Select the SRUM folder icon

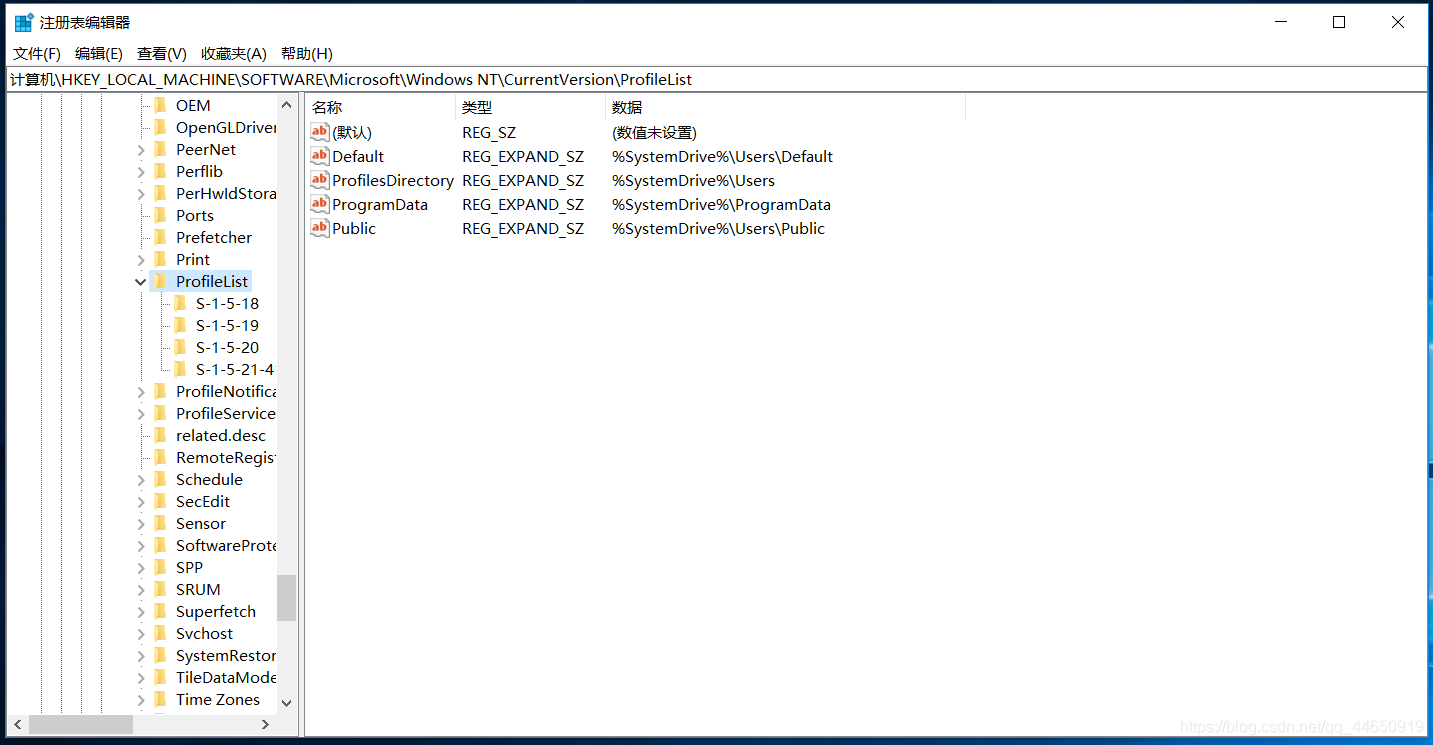coord(160,589)
